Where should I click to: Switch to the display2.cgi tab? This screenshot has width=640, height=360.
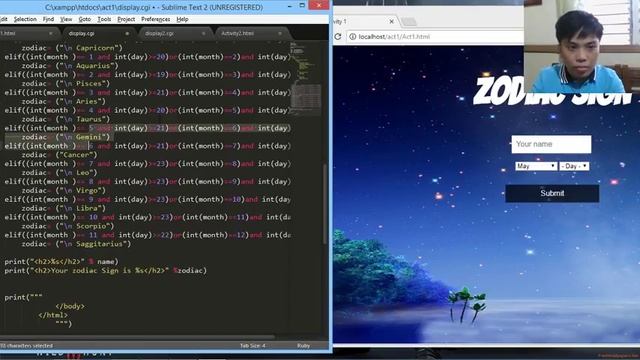pos(159,33)
